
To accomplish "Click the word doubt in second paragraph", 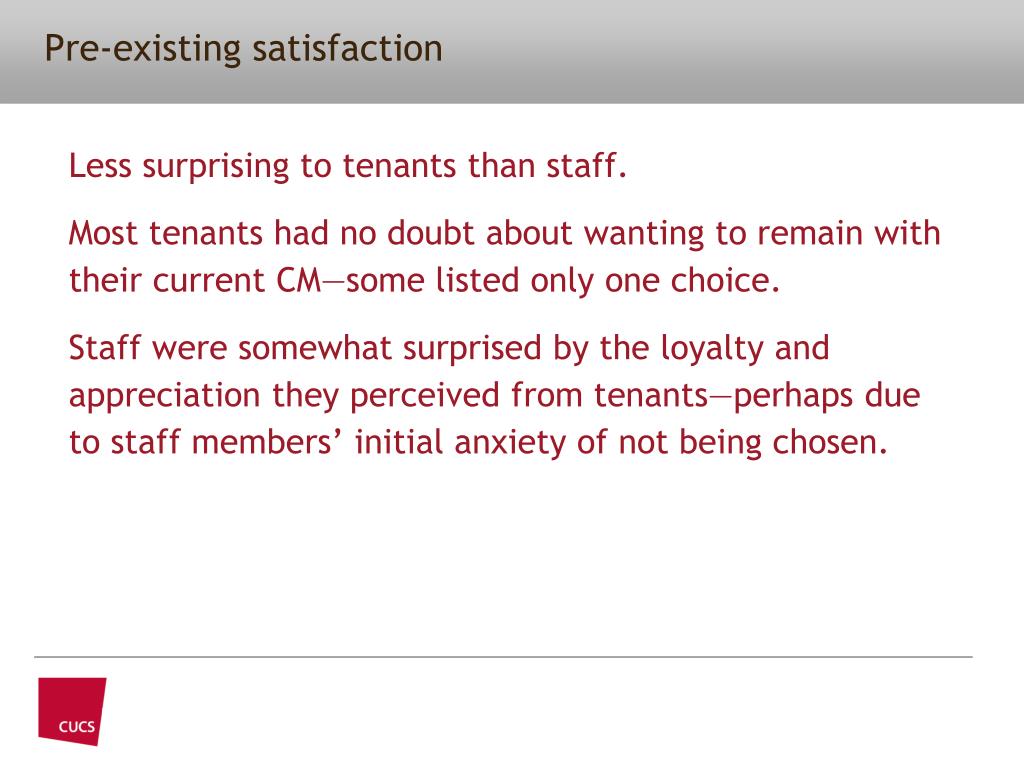I will click(x=430, y=233).
